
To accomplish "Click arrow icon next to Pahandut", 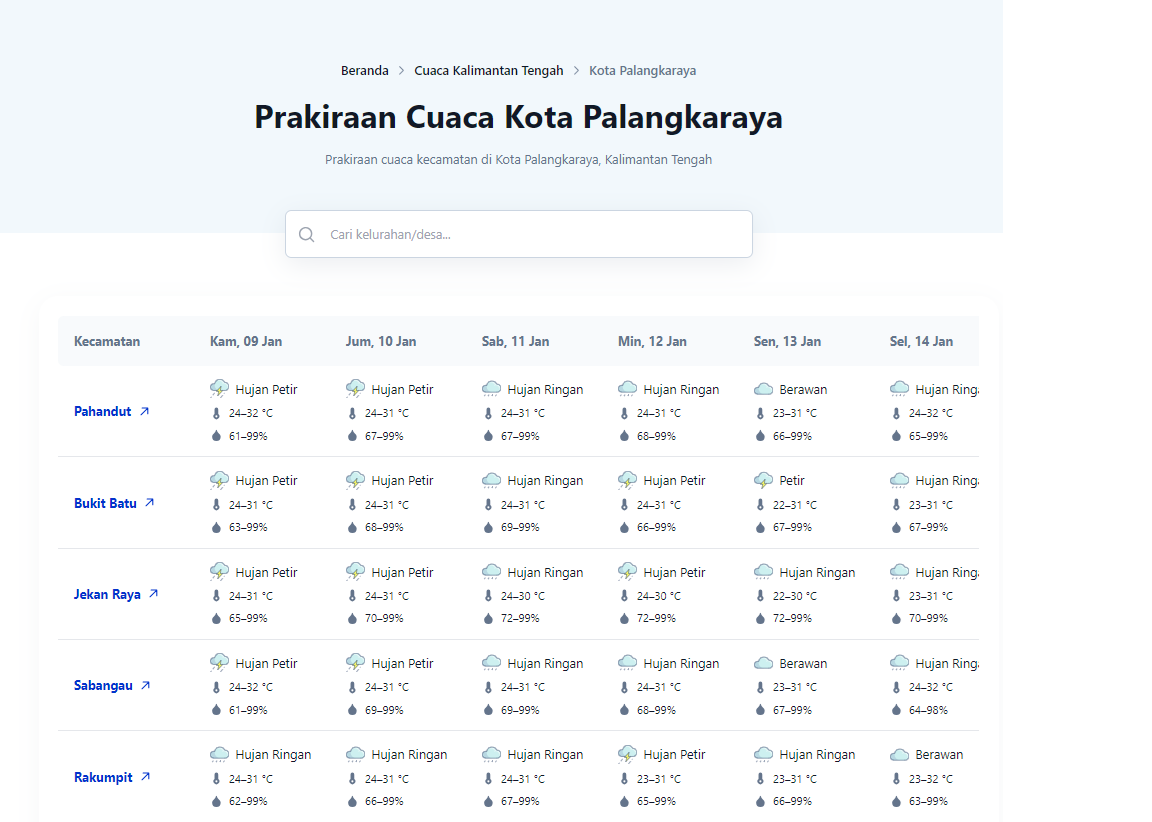I will (145, 411).
